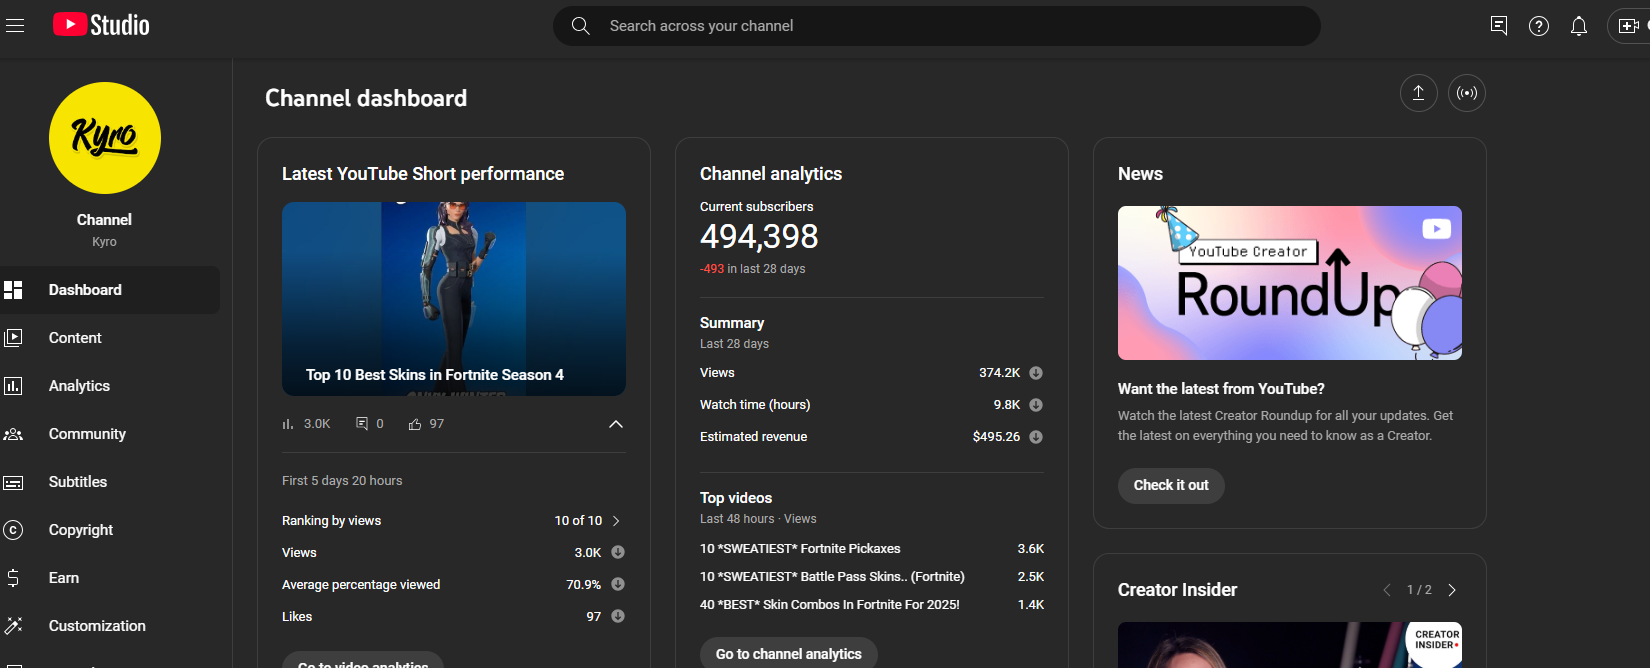This screenshot has height=668, width=1650.
Task: Click the 'First 5 days 20 hours' text
Action: [x=342, y=481]
